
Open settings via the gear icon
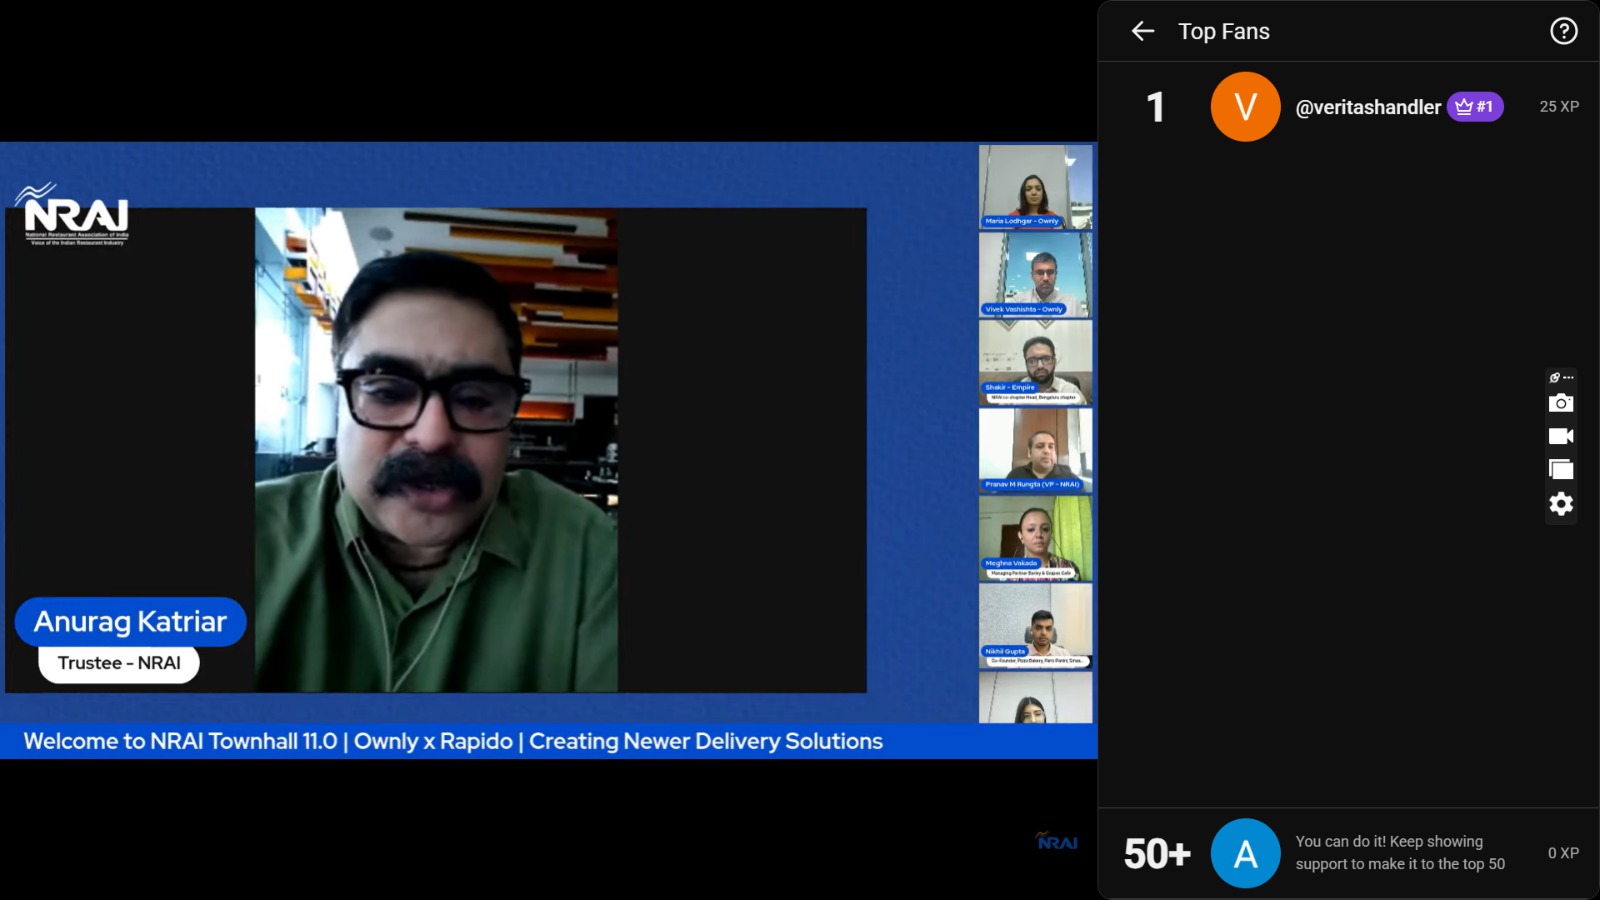tap(1560, 504)
